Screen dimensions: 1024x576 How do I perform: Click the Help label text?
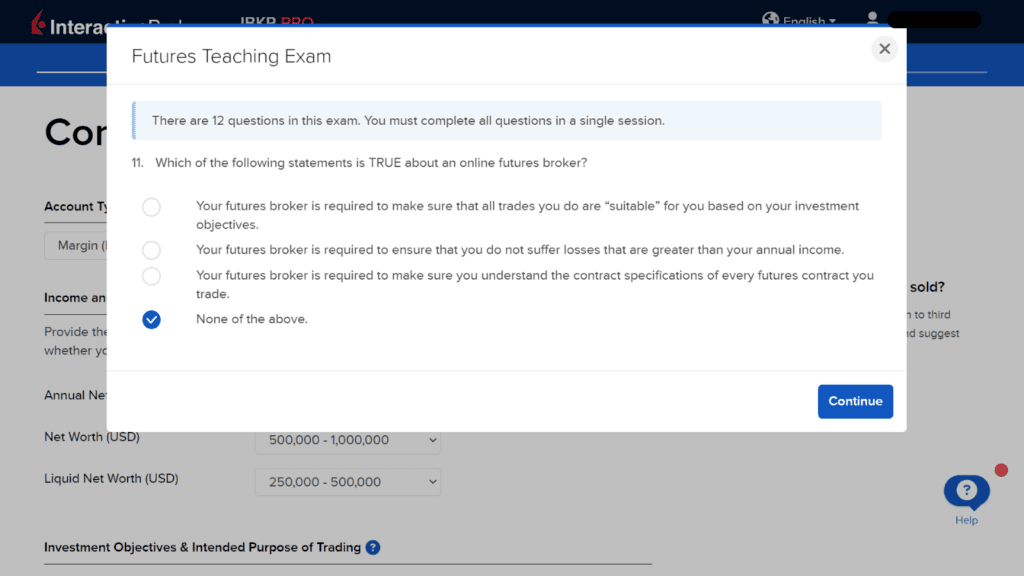coord(966,522)
